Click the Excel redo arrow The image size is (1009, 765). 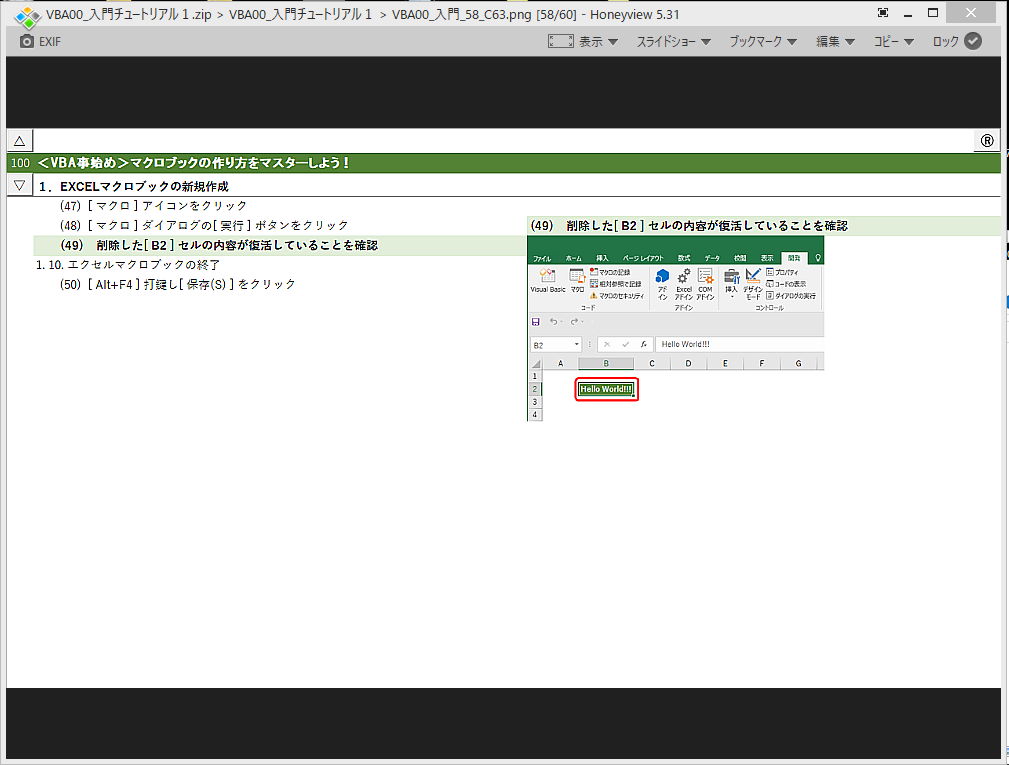pyautogui.click(x=574, y=322)
